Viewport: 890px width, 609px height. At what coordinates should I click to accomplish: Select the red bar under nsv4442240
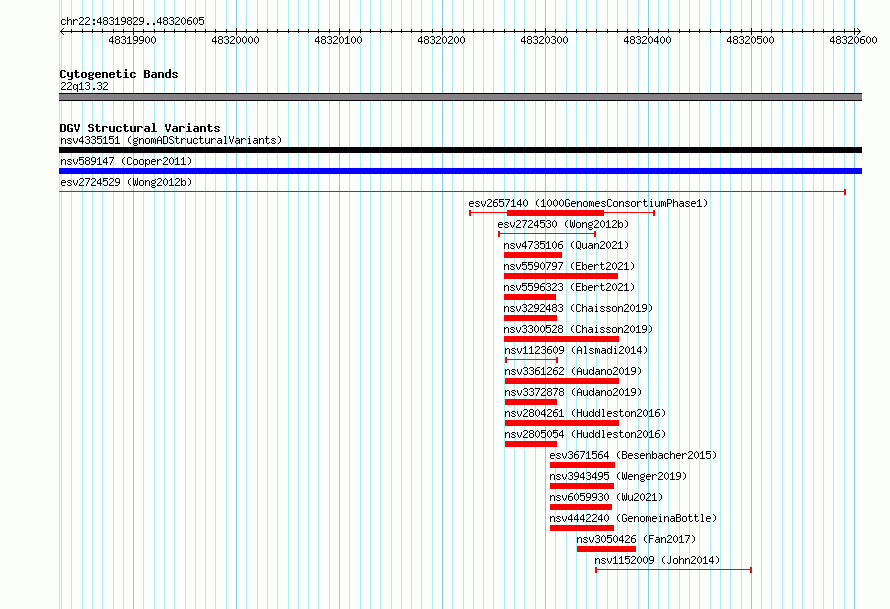(x=582, y=528)
